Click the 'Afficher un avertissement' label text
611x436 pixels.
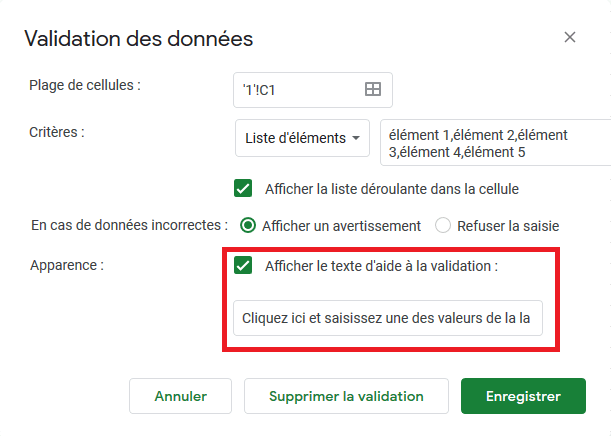[341, 226]
